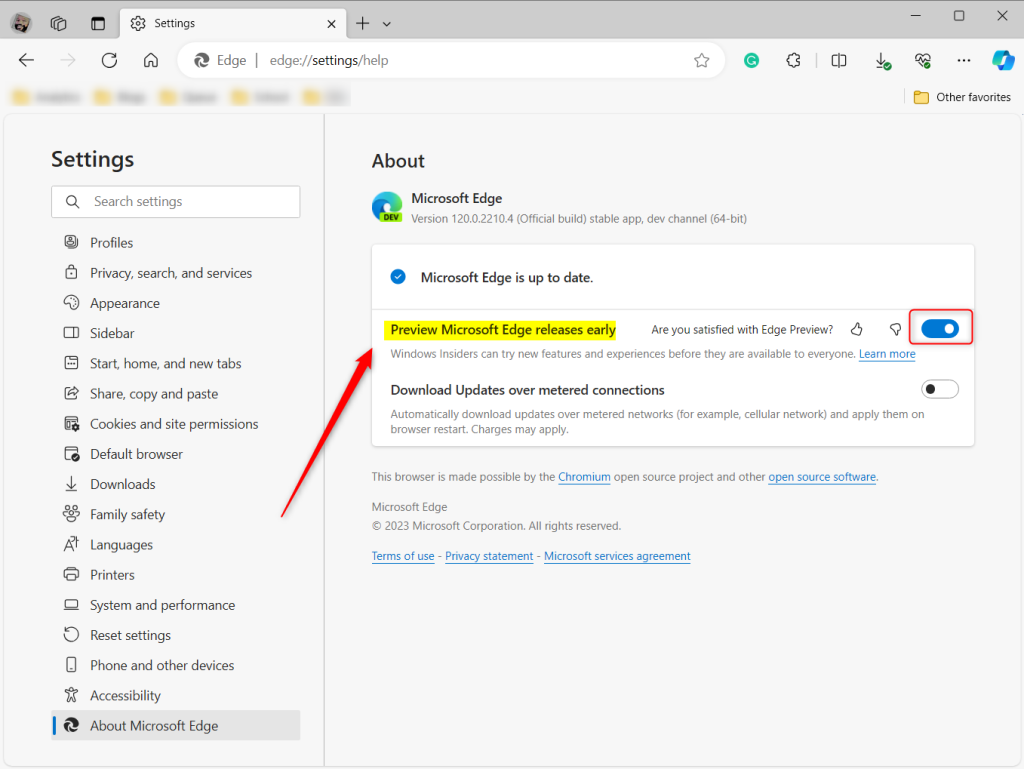Open the Split screen icon
Screen dimensions: 1024x769
coord(839,61)
